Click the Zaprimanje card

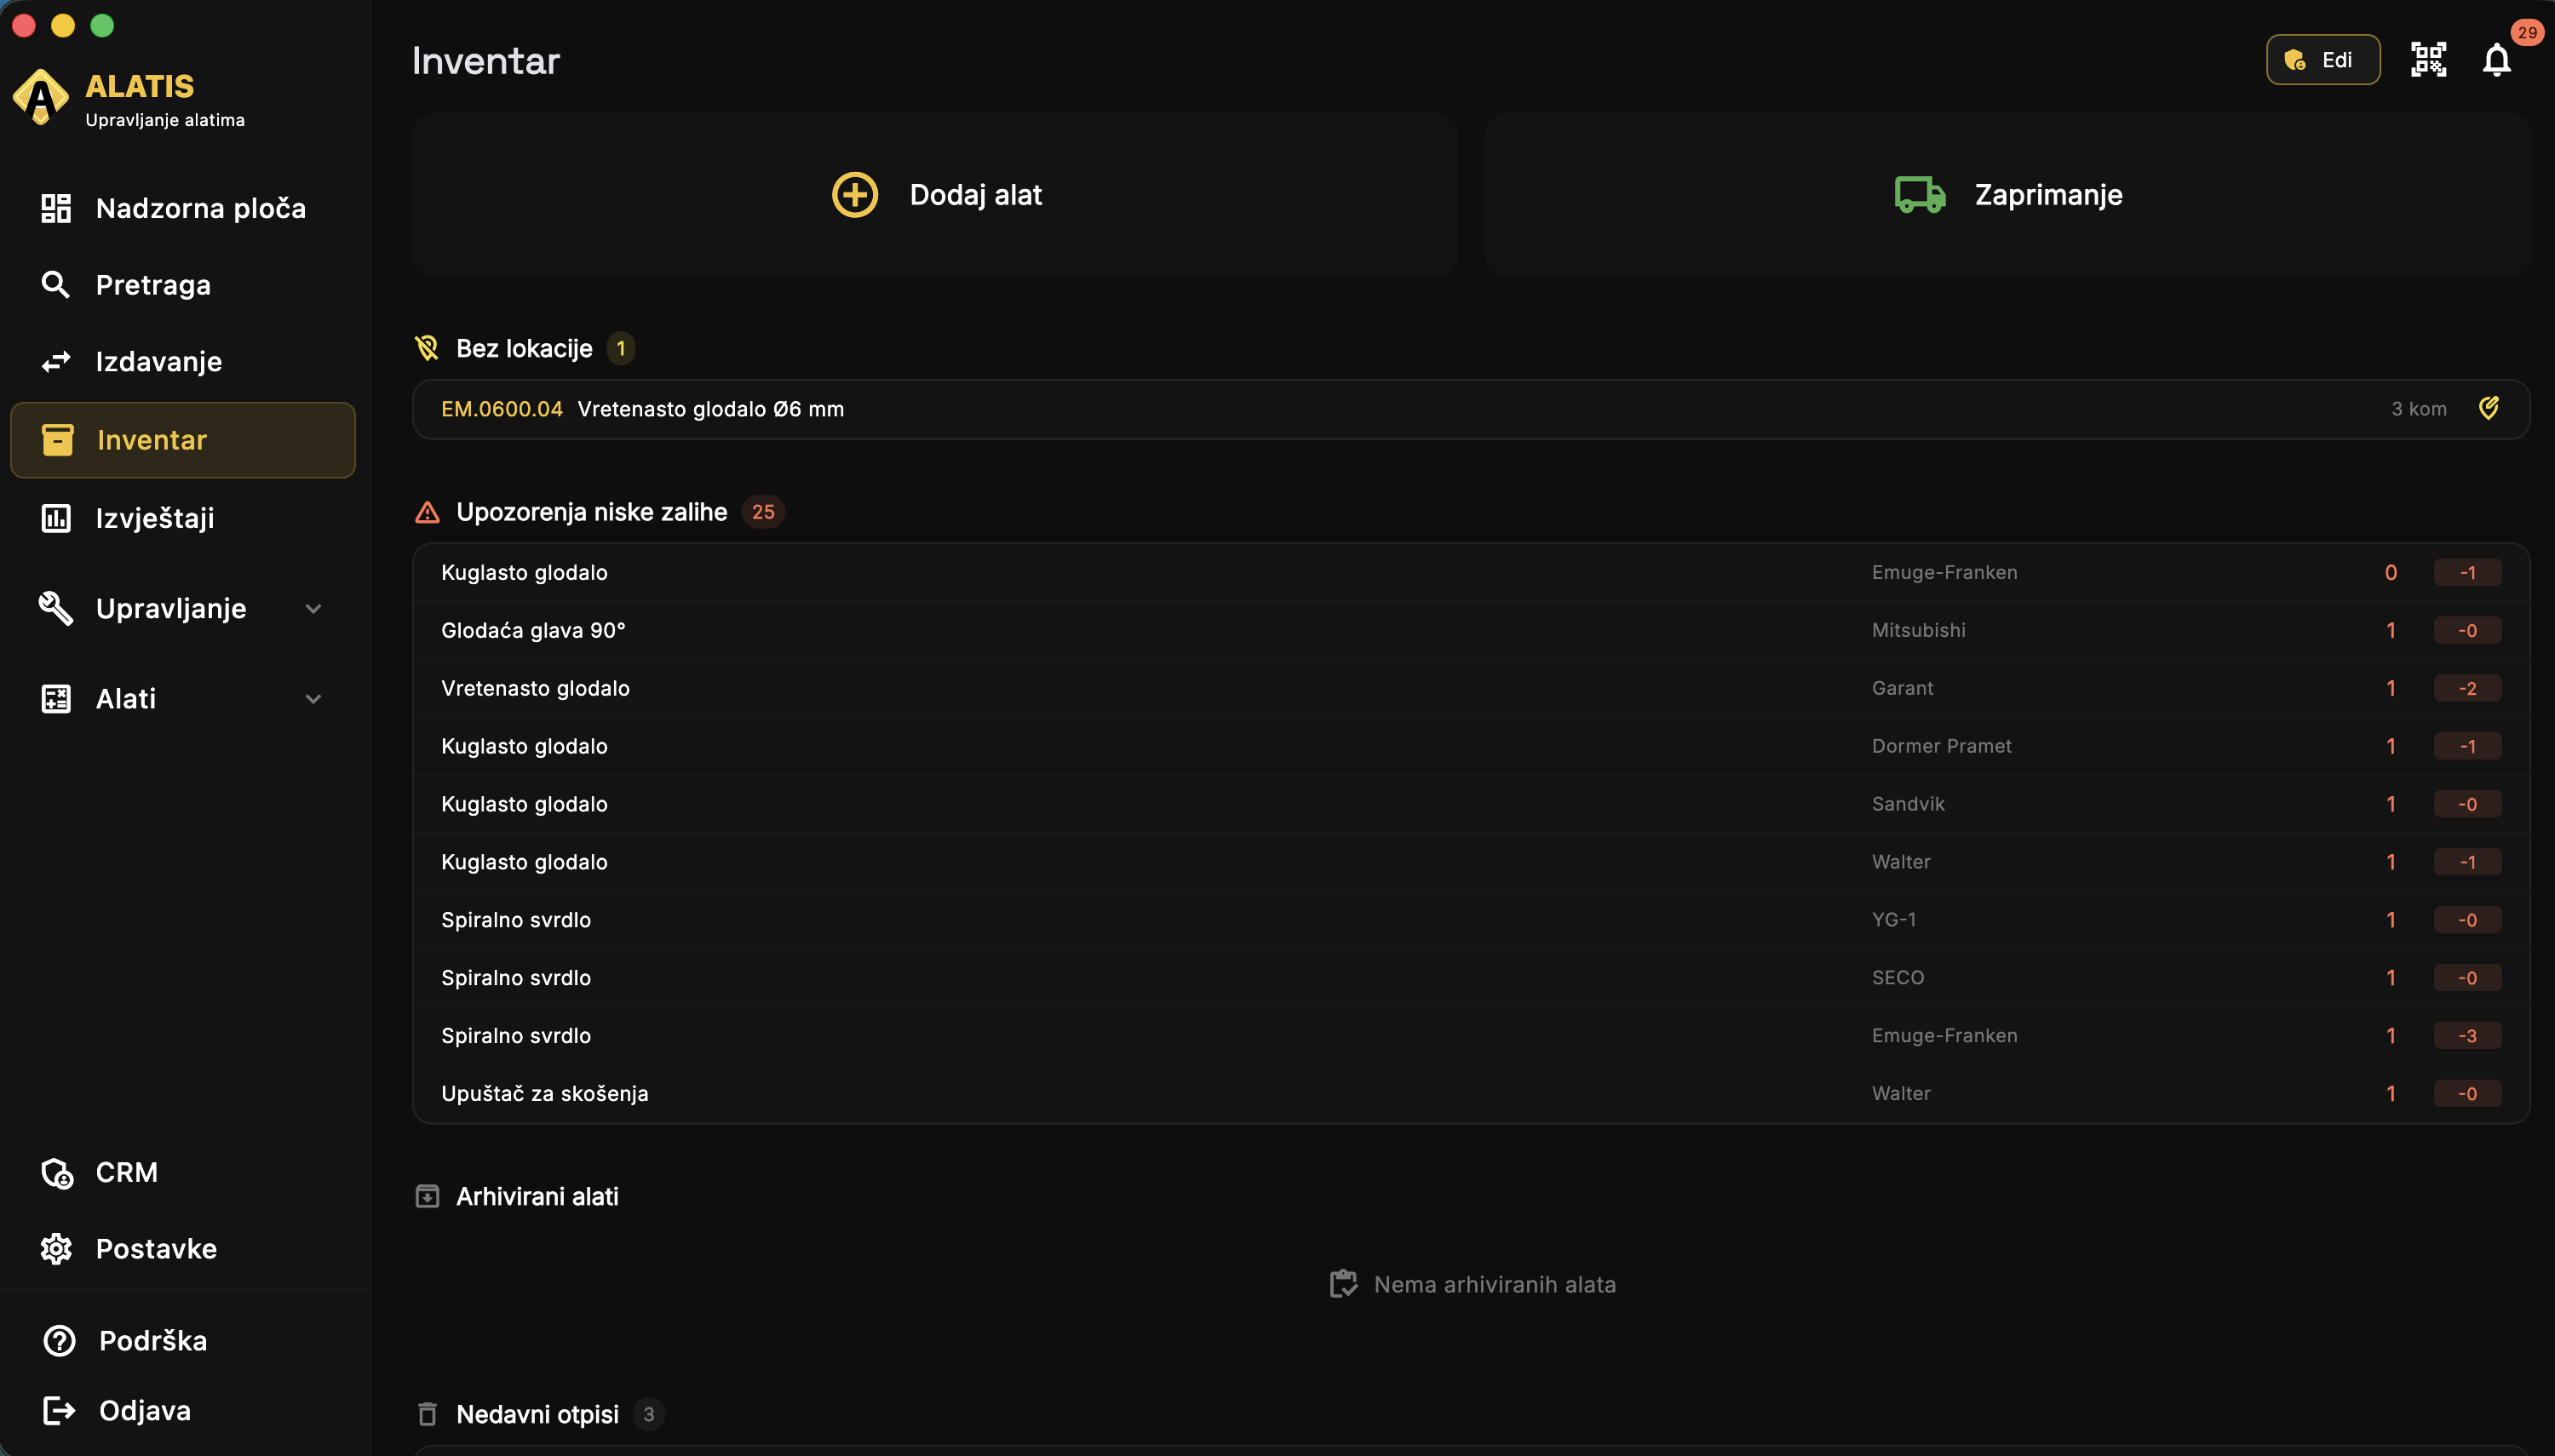point(2007,195)
